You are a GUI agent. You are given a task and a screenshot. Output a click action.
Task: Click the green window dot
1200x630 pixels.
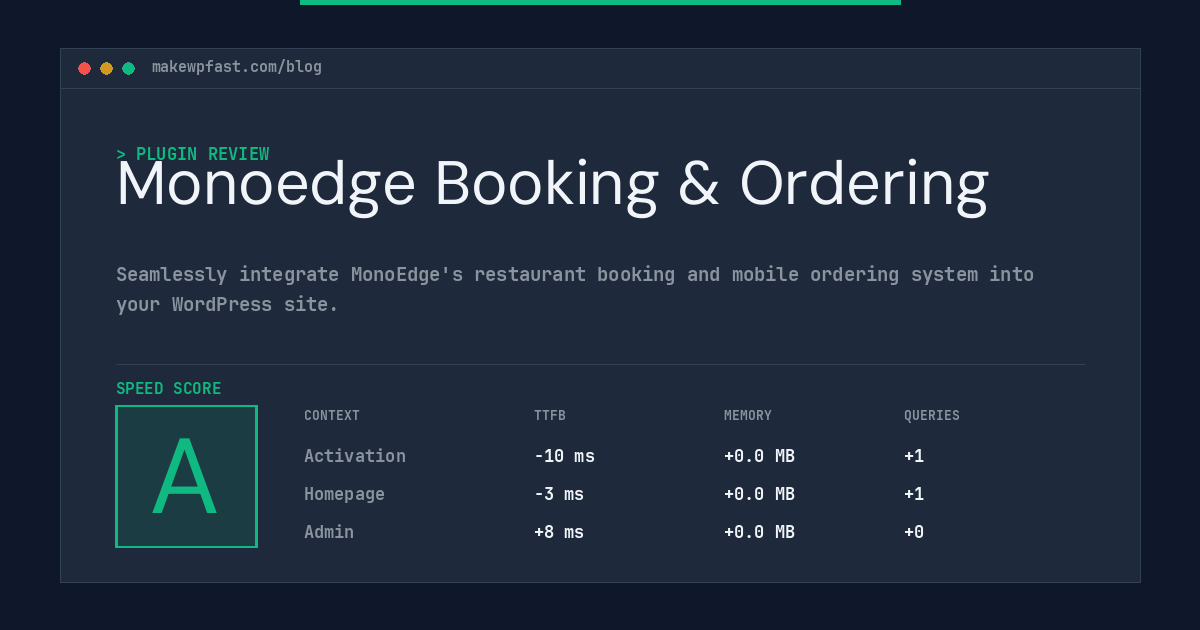[128, 68]
